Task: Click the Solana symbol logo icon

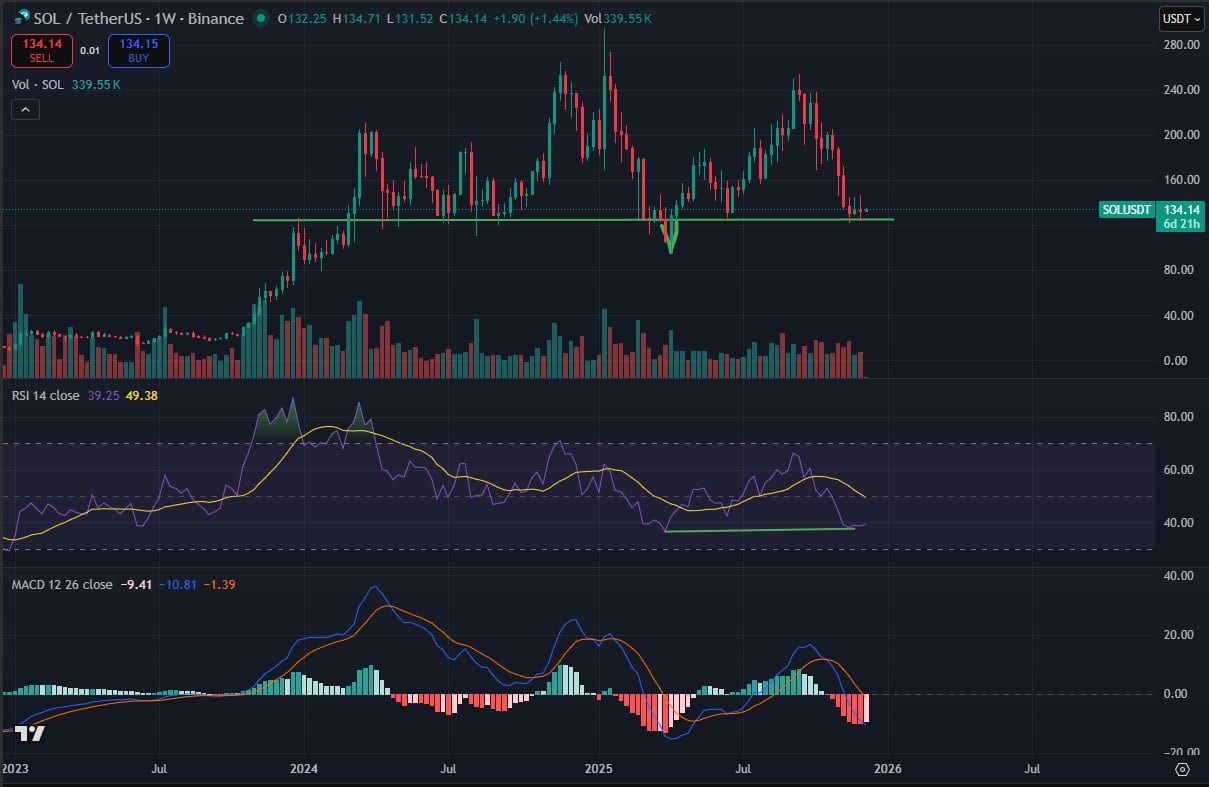Action: pyautogui.click(x=19, y=18)
